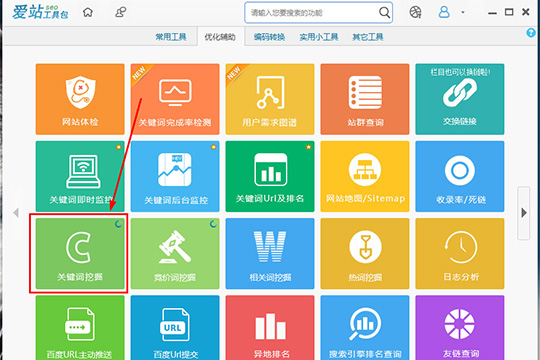540x360 pixels.
Task: Toggle favorite star on 关键词即时监控 tile
Action: coord(119,147)
